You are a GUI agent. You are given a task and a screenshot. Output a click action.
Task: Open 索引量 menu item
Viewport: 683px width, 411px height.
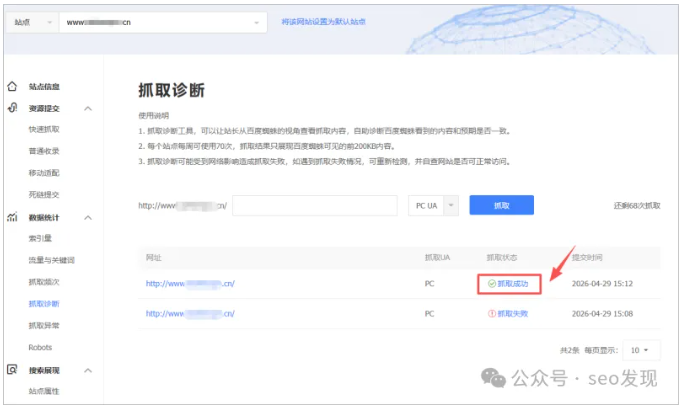pyautogui.click(x=40, y=238)
